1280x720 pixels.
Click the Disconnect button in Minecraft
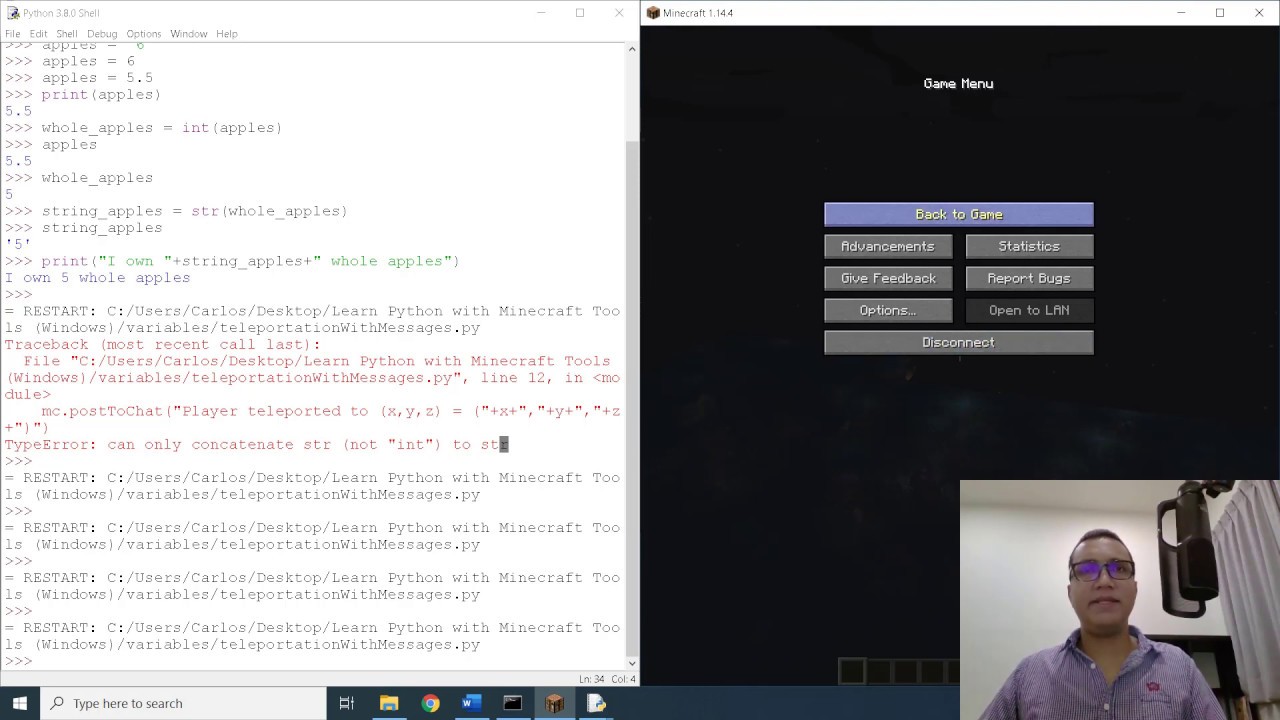pos(958,342)
